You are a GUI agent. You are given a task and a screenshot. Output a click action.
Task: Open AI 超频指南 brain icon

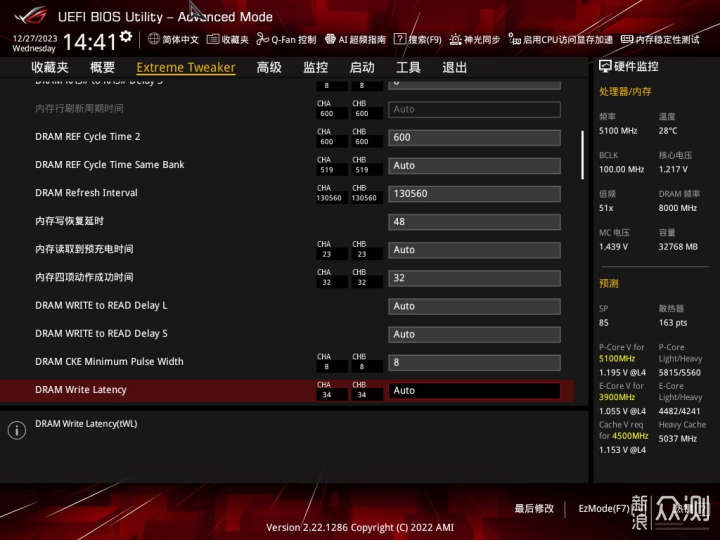coord(330,39)
